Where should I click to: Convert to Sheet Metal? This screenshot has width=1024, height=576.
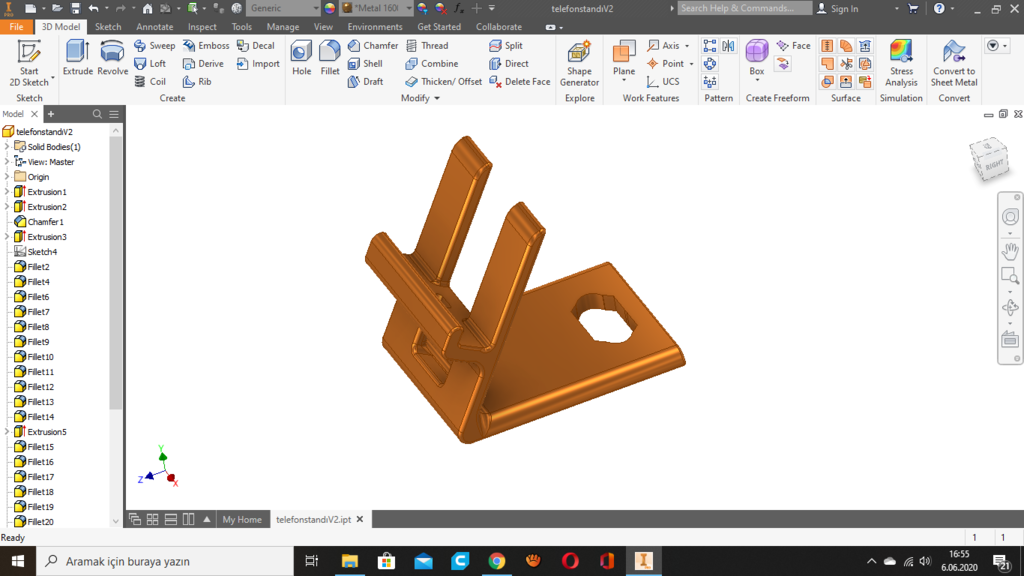(953, 64)
